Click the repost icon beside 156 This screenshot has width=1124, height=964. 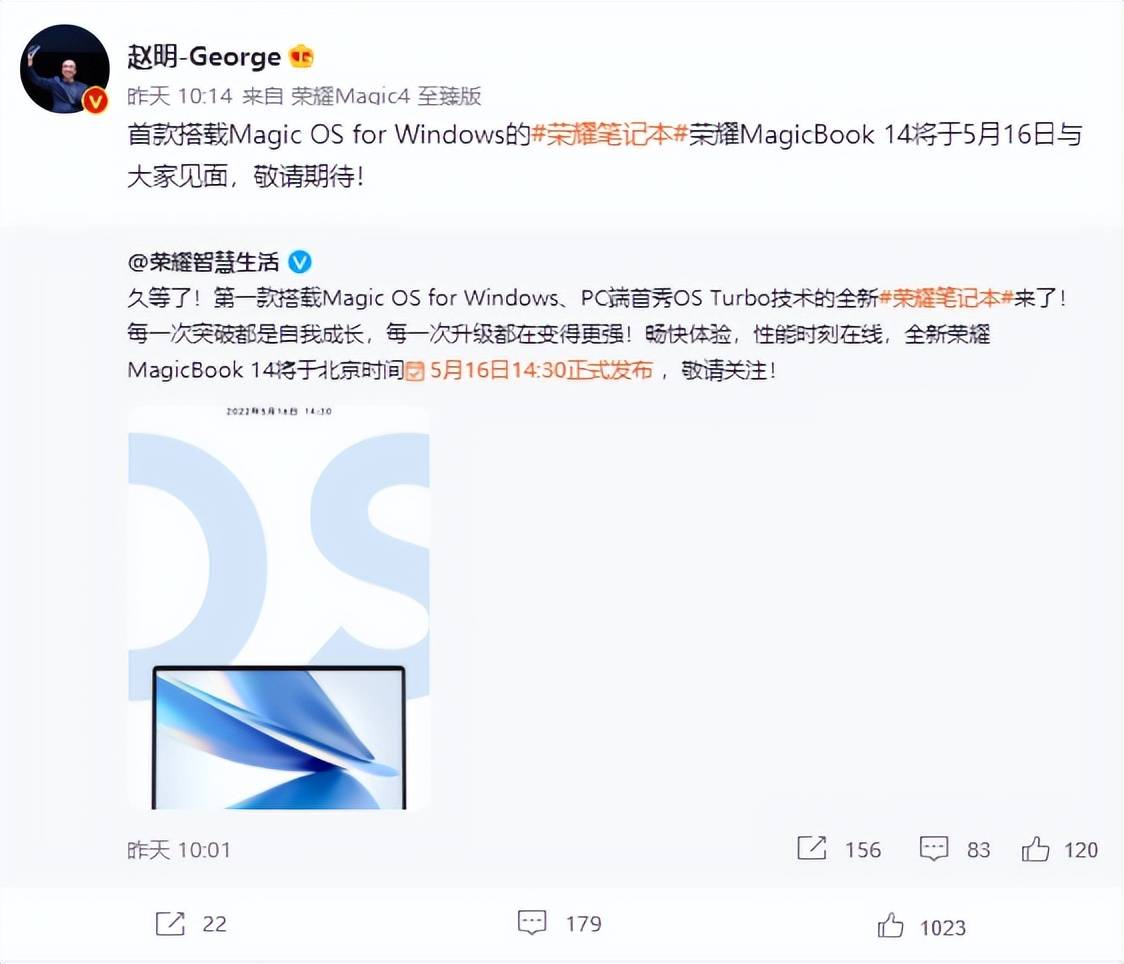click(812, 849)
